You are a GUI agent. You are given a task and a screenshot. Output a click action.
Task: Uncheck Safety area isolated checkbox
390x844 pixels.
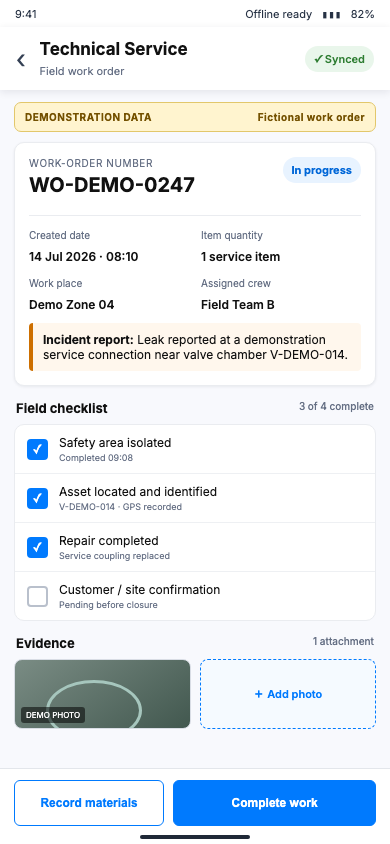38,449
